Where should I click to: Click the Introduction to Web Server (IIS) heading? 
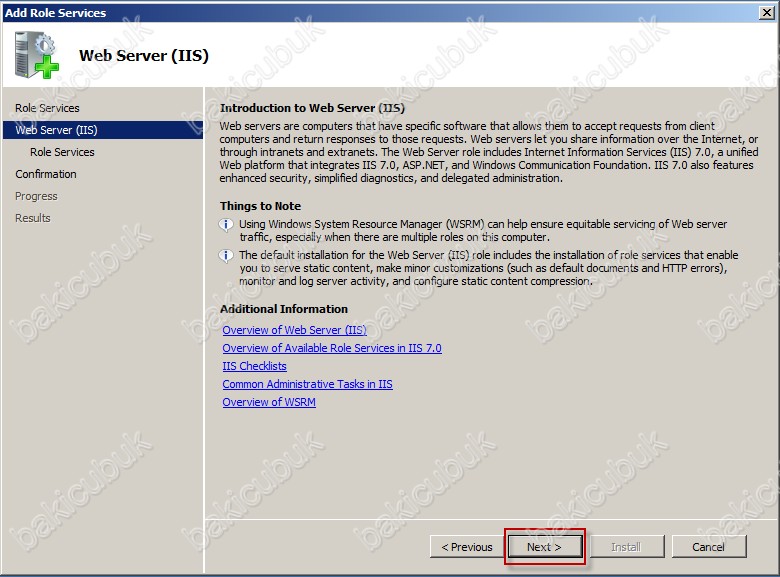(312, 108)
